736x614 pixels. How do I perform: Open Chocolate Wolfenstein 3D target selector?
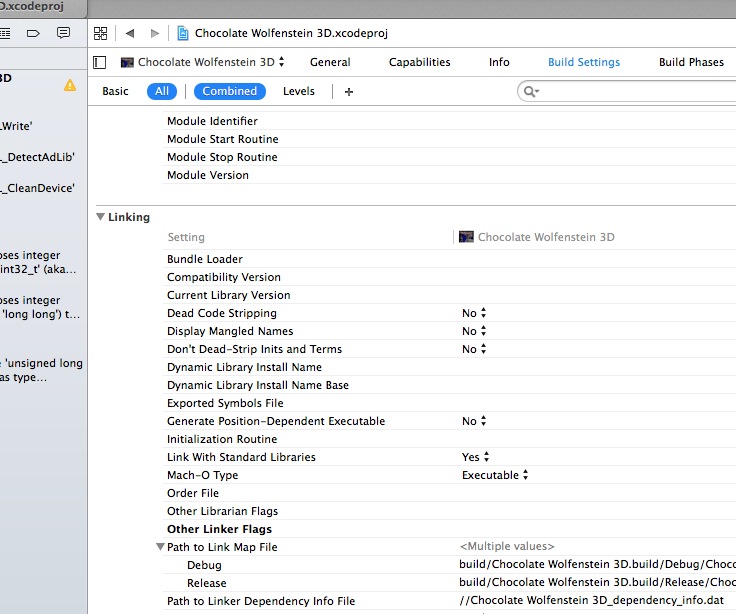click(203, 62)
